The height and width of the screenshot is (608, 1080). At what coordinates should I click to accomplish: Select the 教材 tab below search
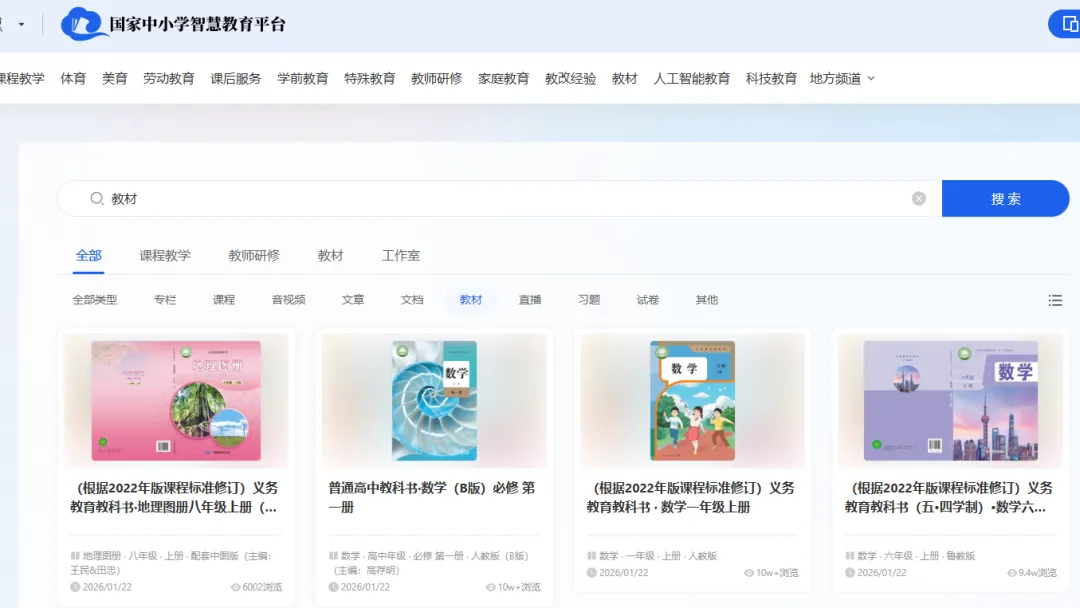(331, 255)
